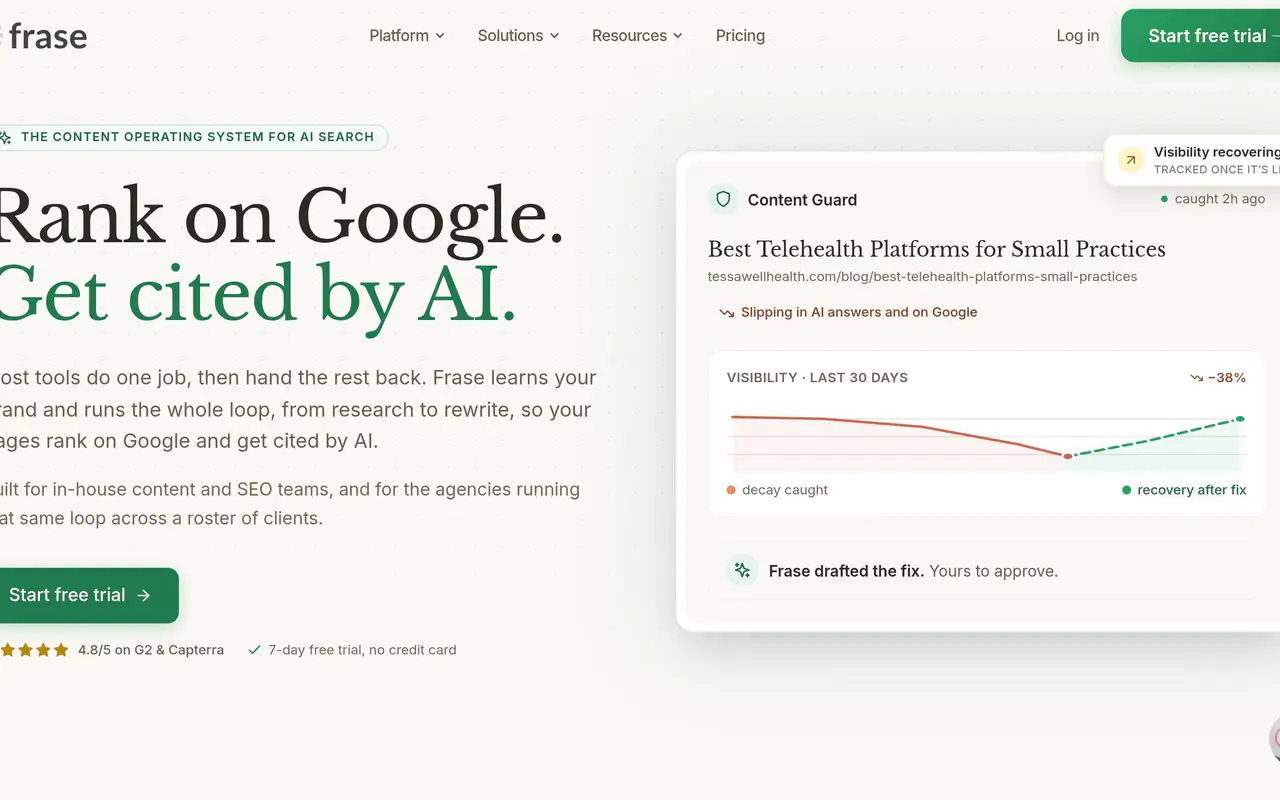Click the Best Telehealth Platforms article title

pos(937,249)
